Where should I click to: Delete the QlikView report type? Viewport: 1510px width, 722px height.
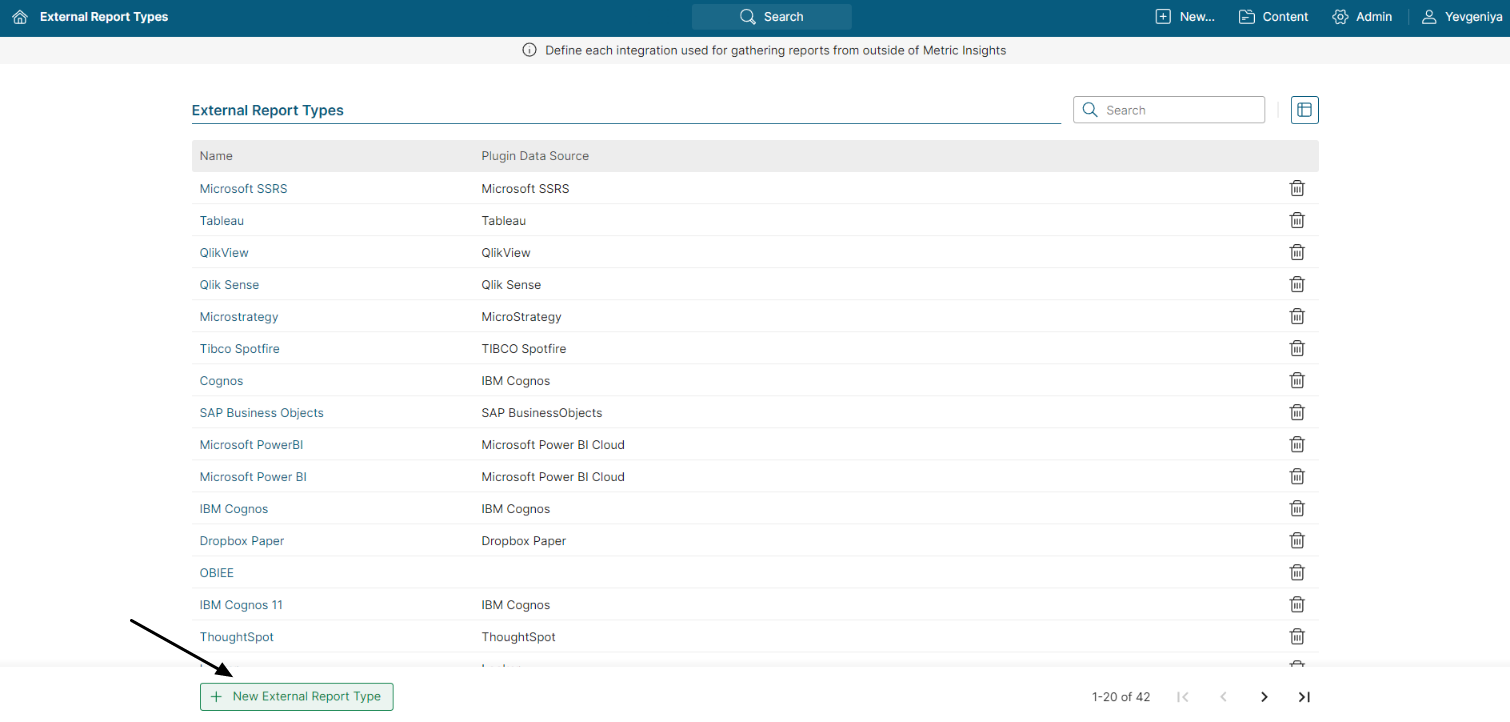(1297, 252)
